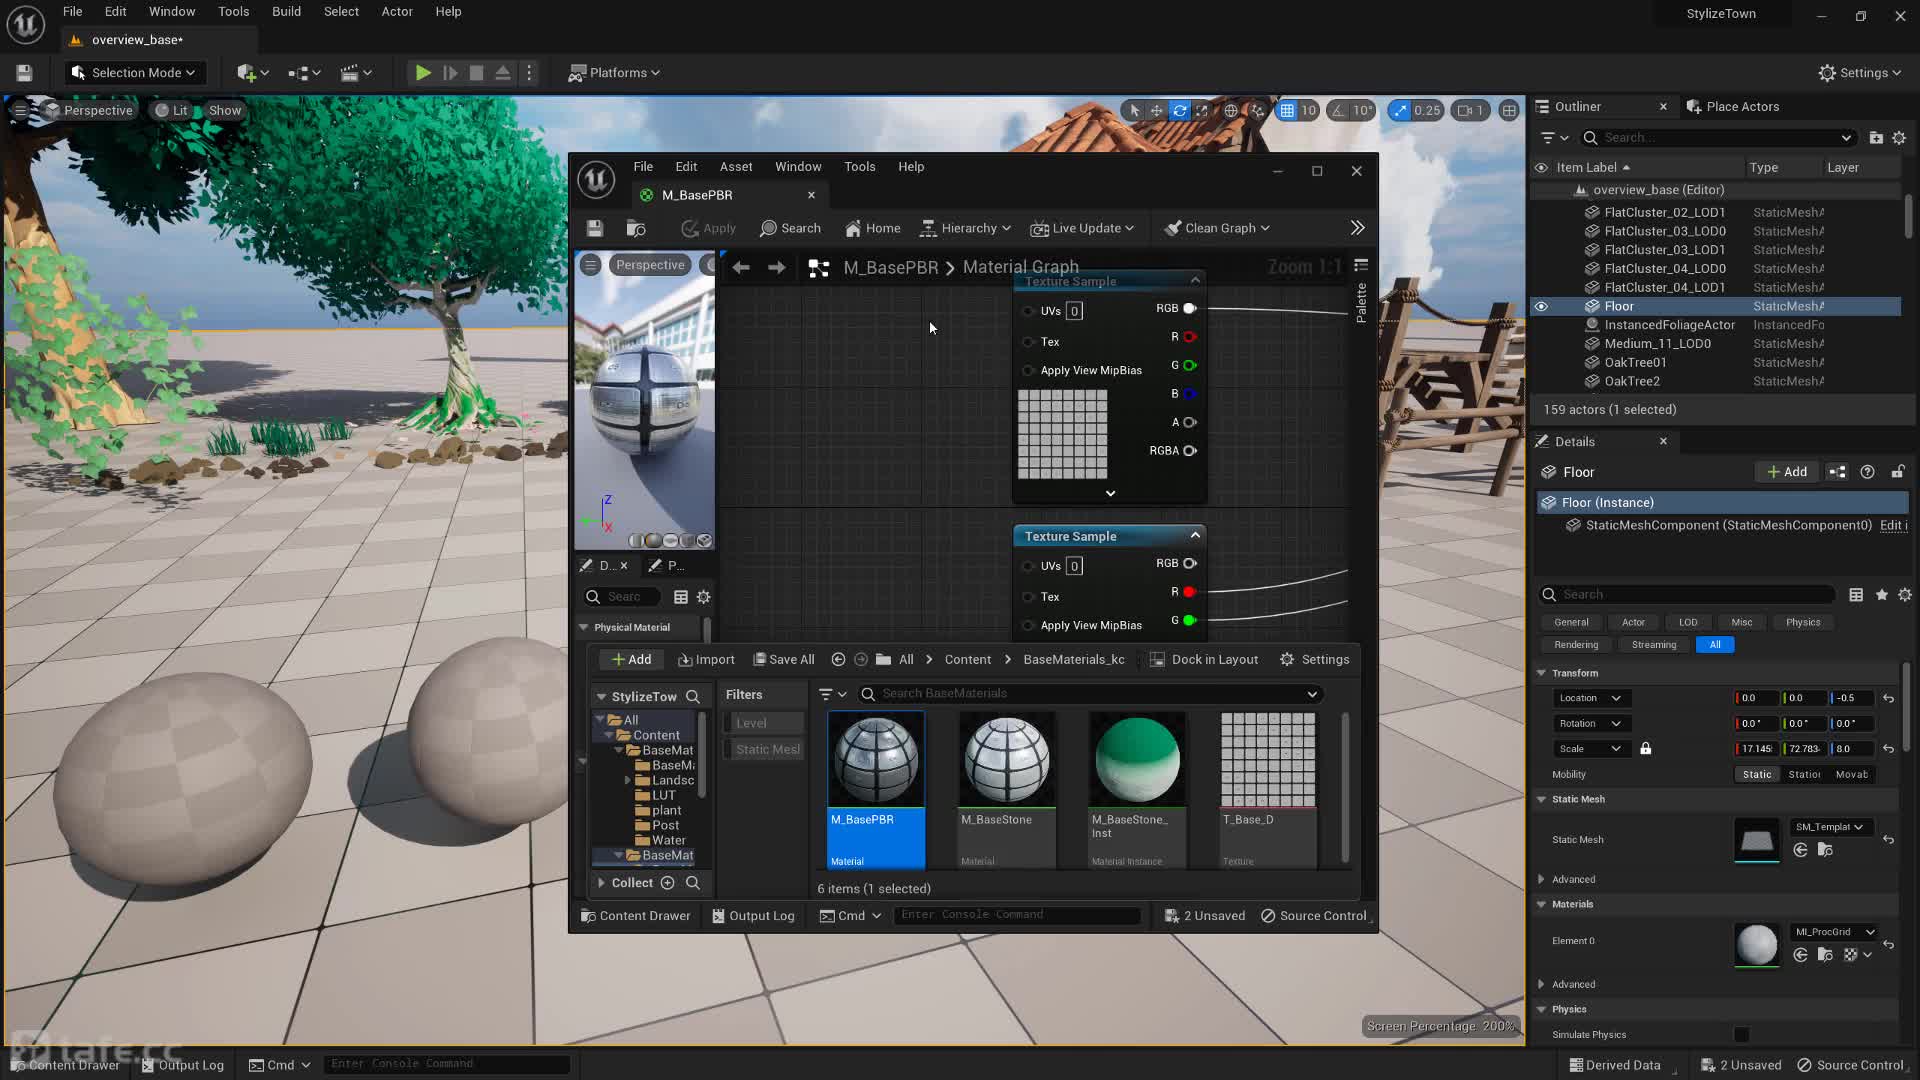Open the ML_ProcGrid material dropdown
This screenshot has width=1920, height=1080.
(1834, 932)
